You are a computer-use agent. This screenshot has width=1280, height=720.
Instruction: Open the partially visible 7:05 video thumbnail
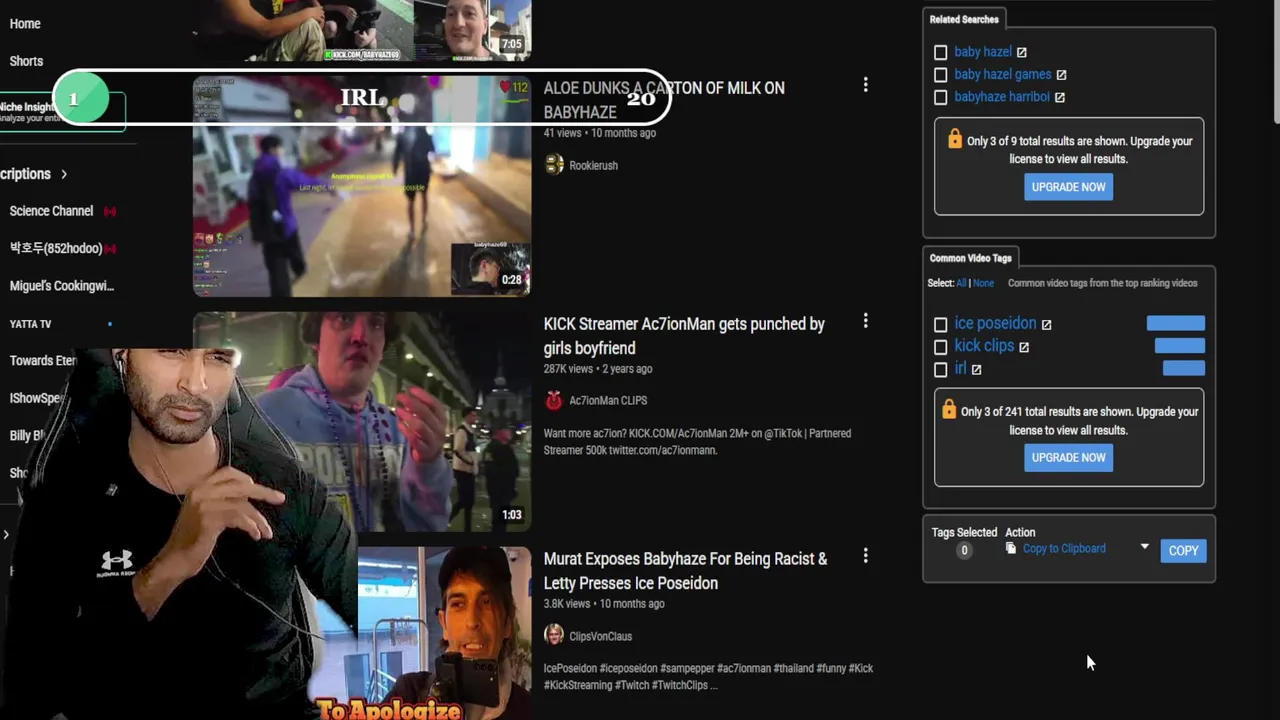(x=362, y=30)
